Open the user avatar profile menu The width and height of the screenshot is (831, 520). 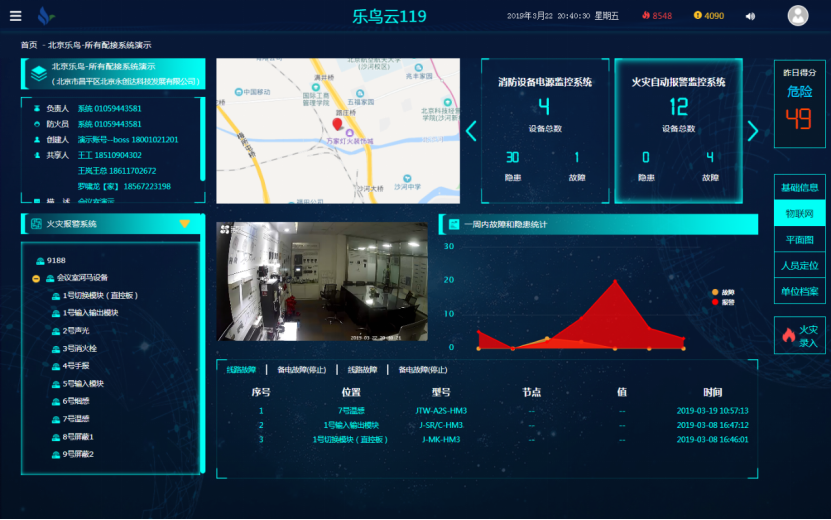click(x=797, y=15)
